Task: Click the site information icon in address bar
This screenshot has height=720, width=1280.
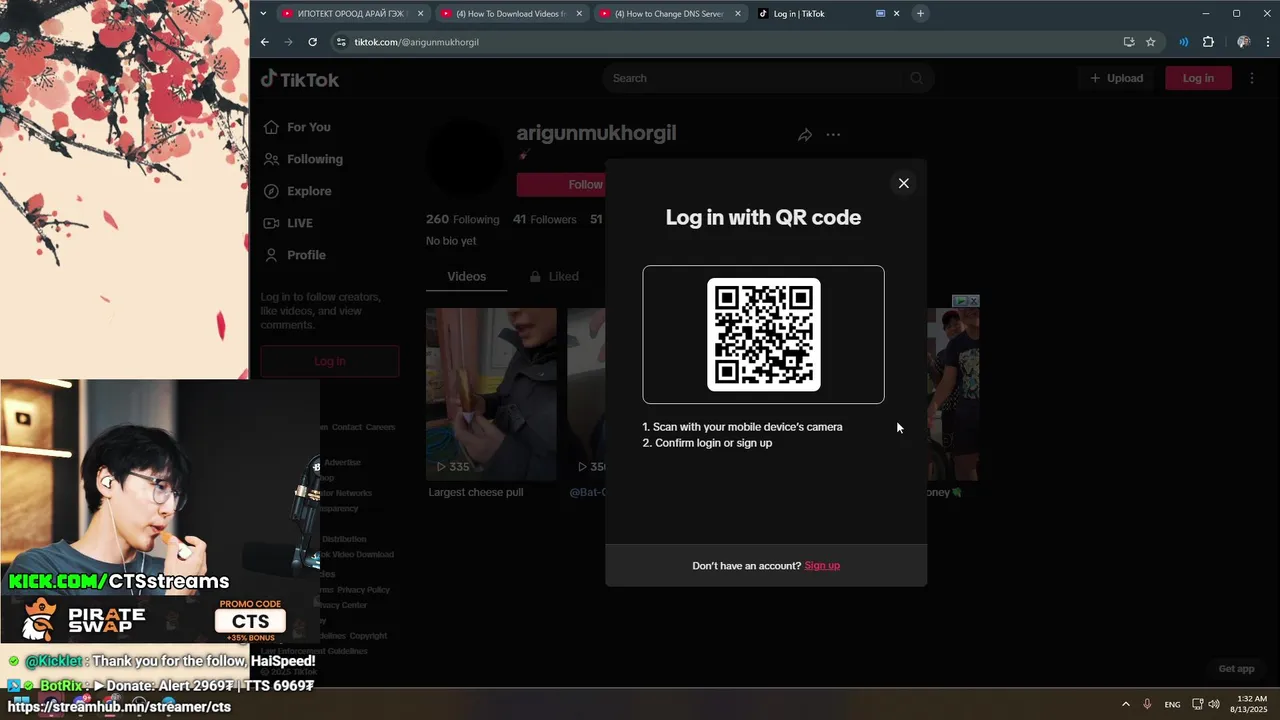Action: (x=341, y=42)
